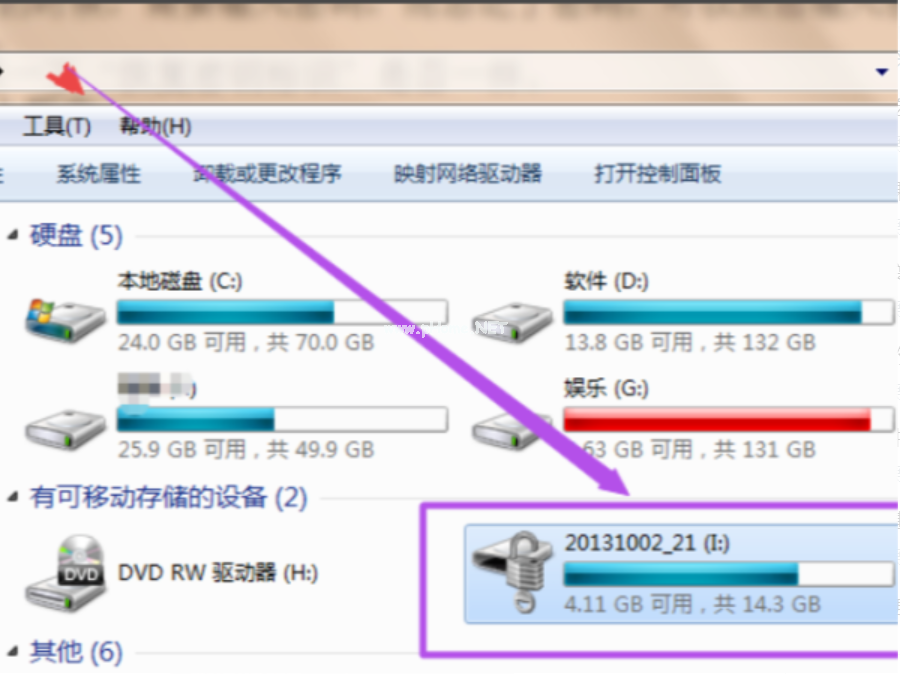The height and width of the screenshot is (674, 900).
Task: Open the address bar history dropdown arrow
Action: pyautogui.click(x=882, y=72)
